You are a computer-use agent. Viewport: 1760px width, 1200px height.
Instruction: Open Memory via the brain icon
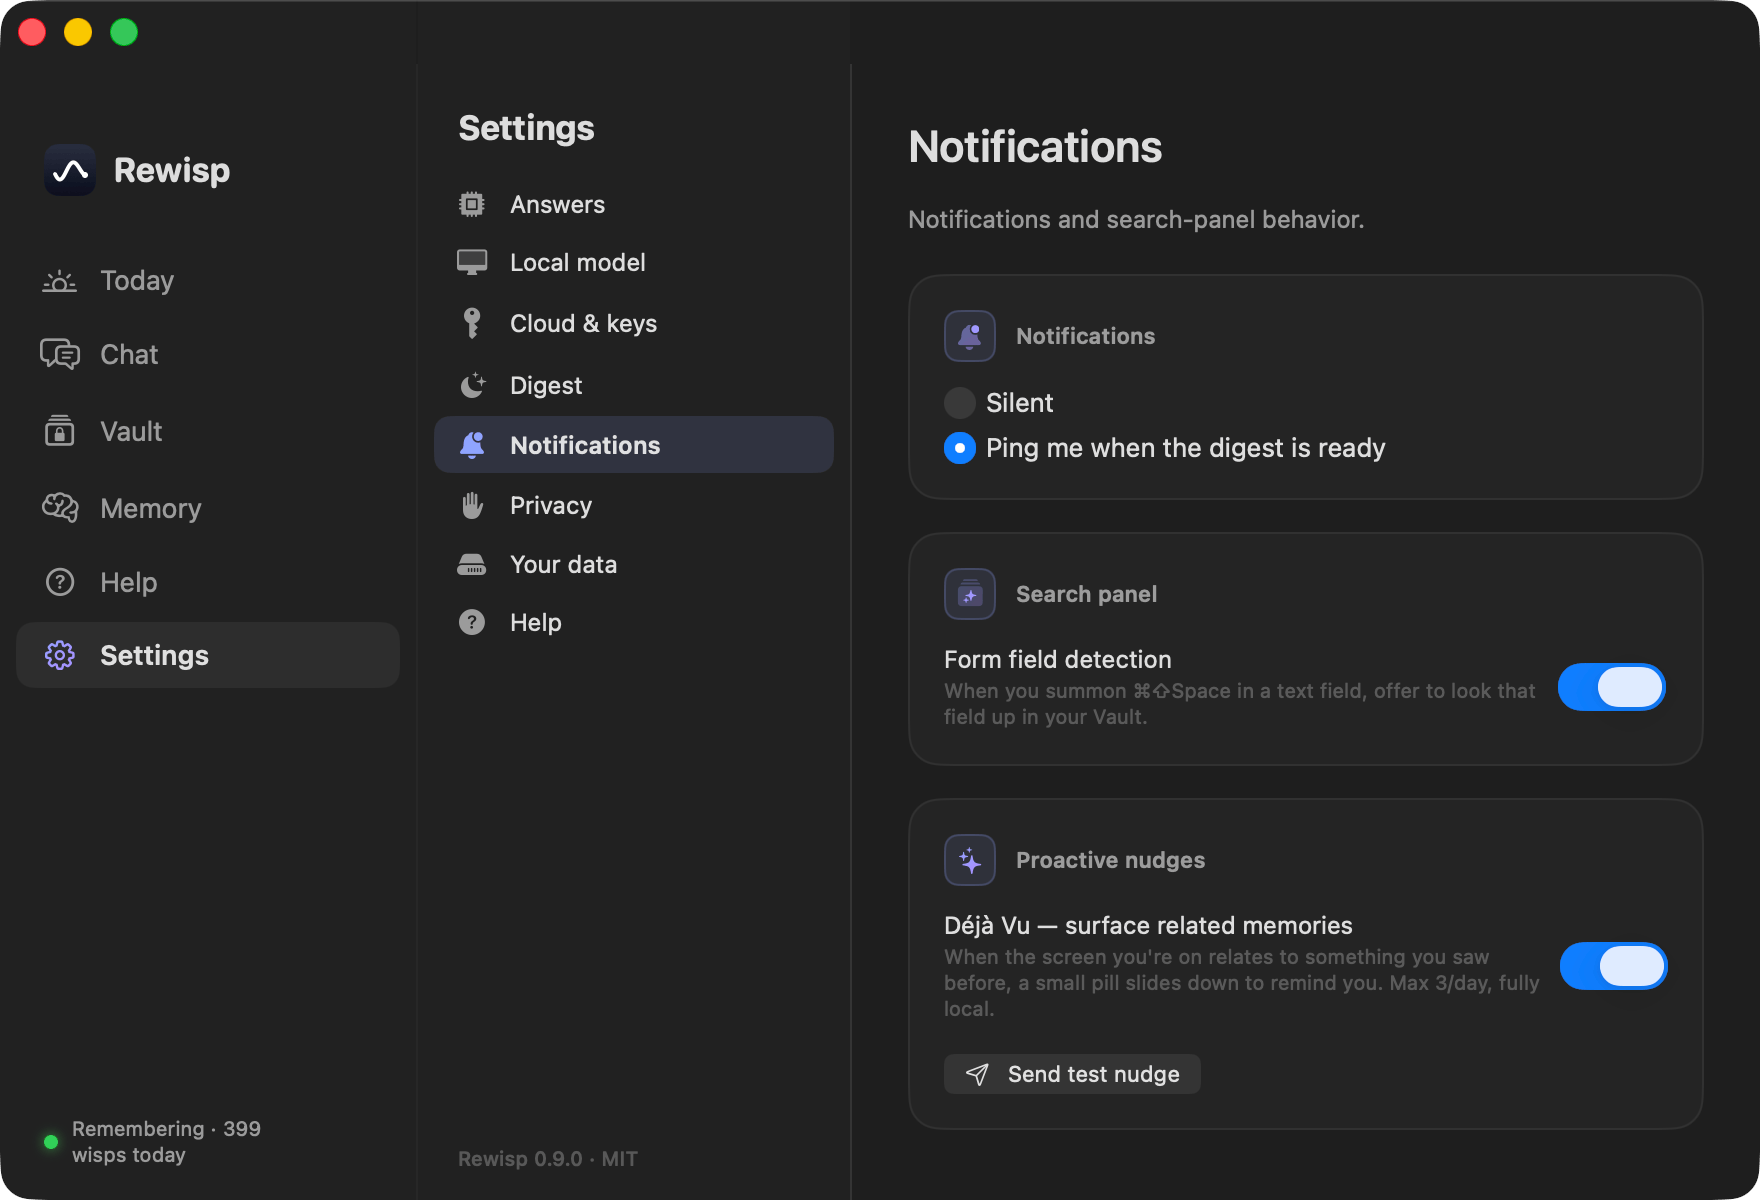(60, 508)
